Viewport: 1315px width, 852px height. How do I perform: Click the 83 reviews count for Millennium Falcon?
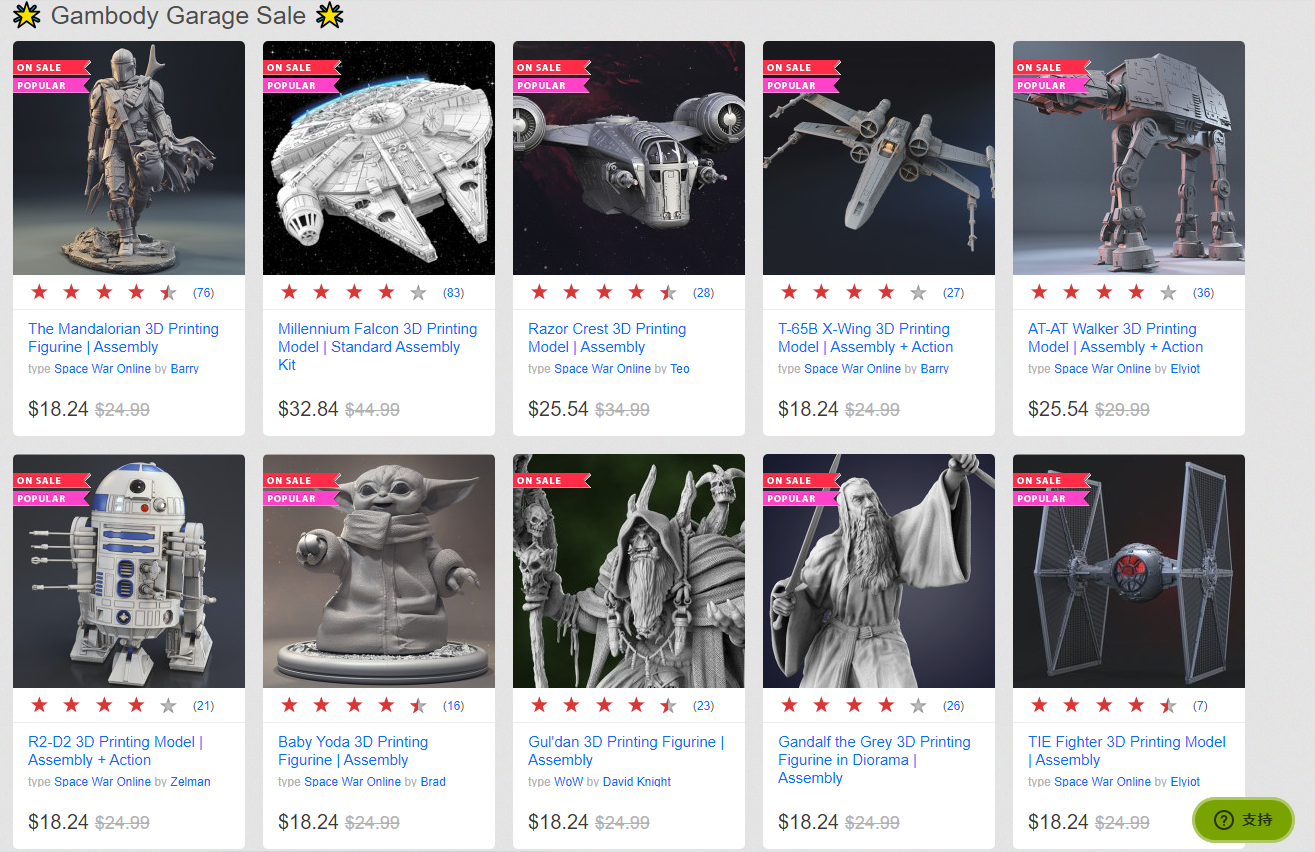(453, 293)
